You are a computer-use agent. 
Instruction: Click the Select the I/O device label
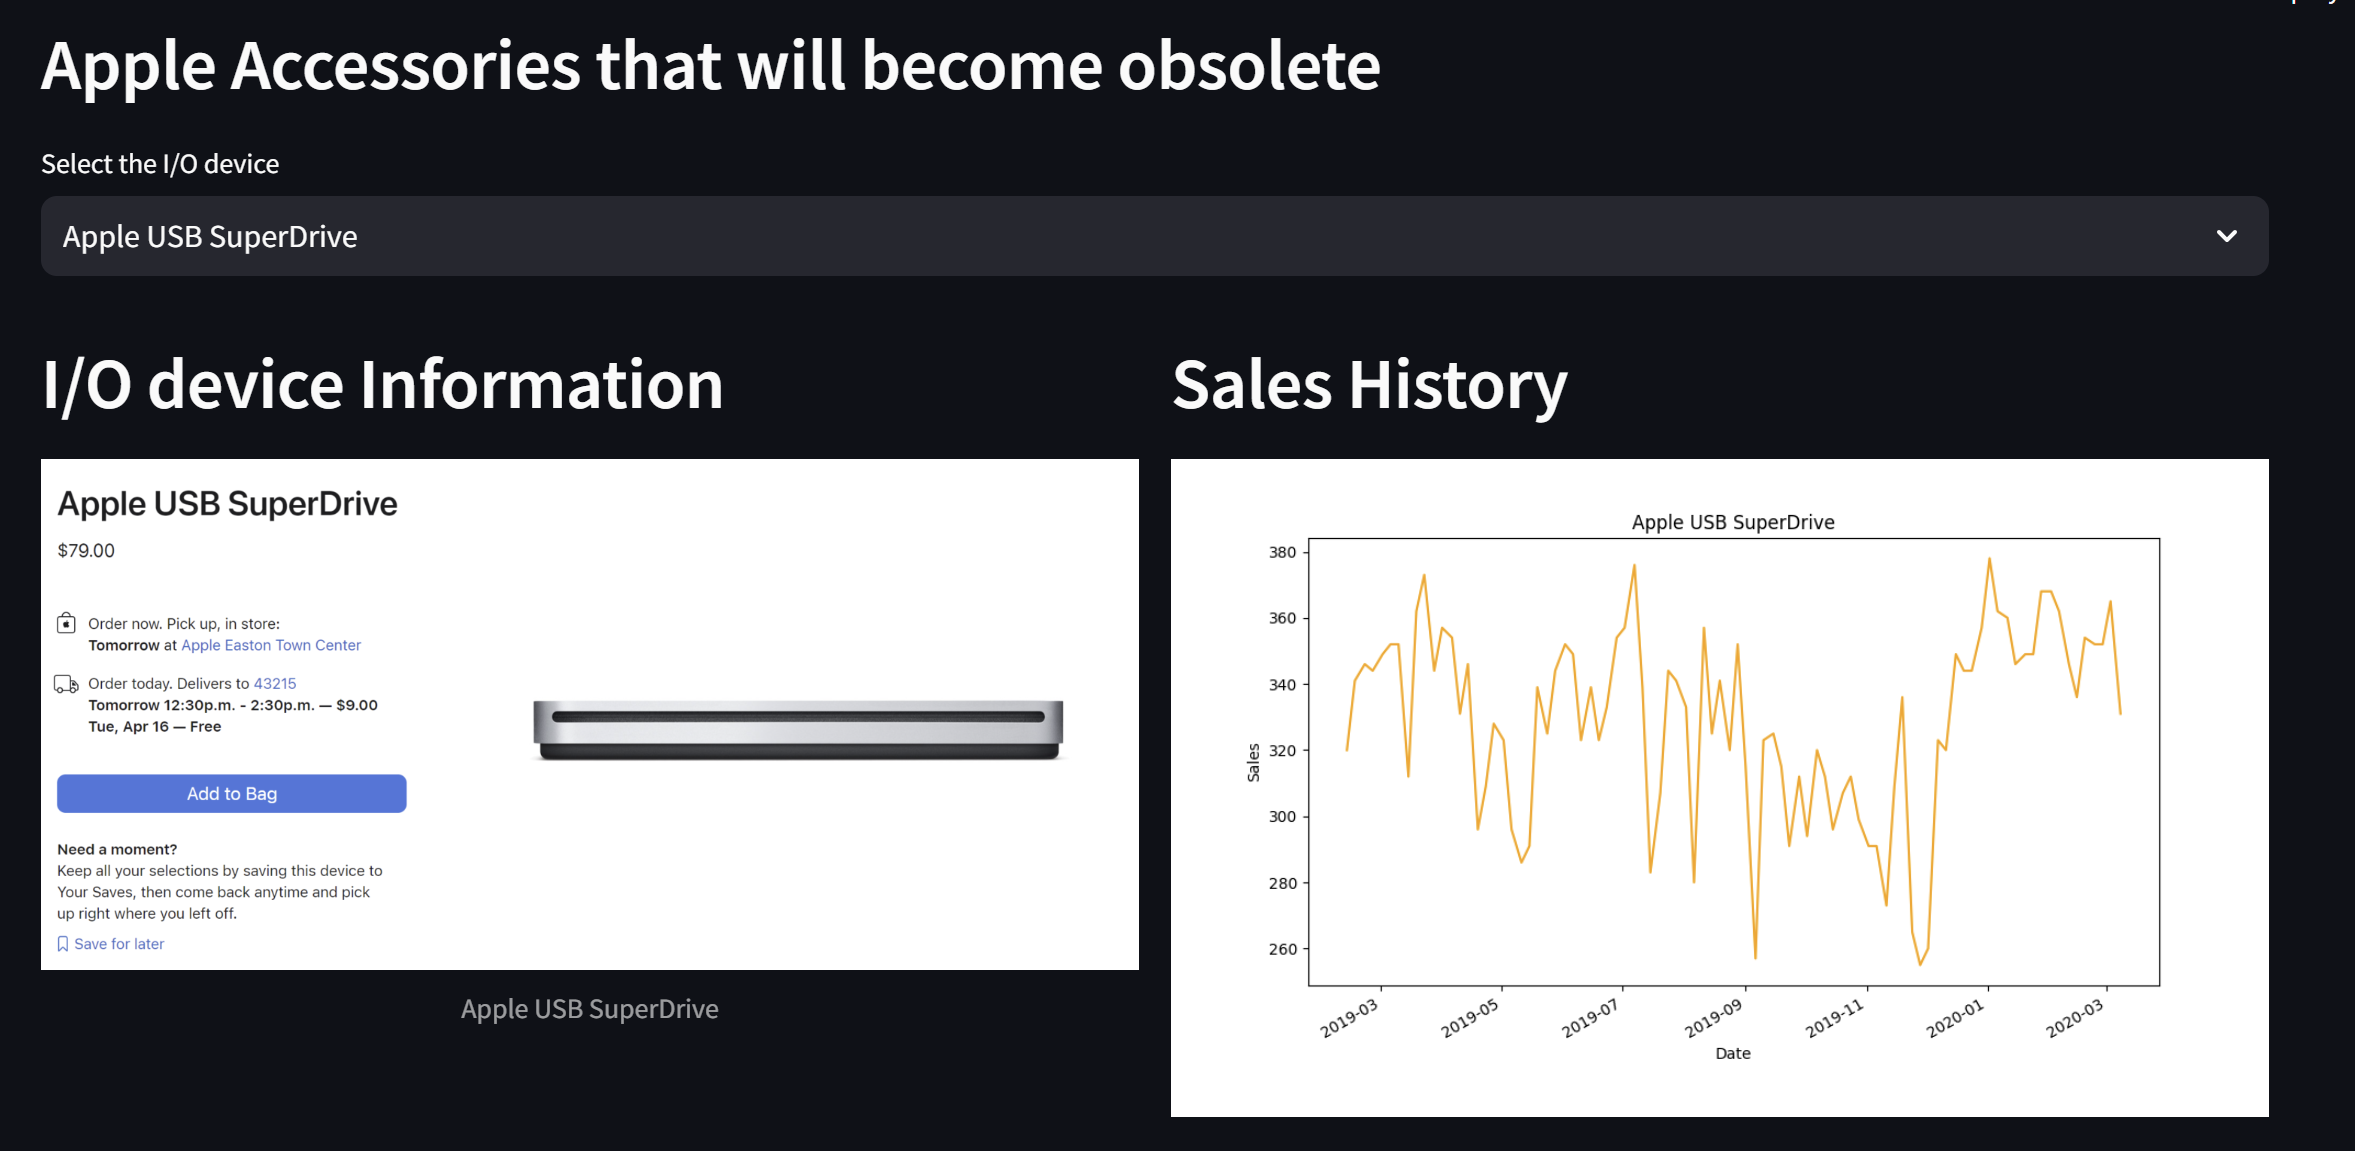(160, 164)
